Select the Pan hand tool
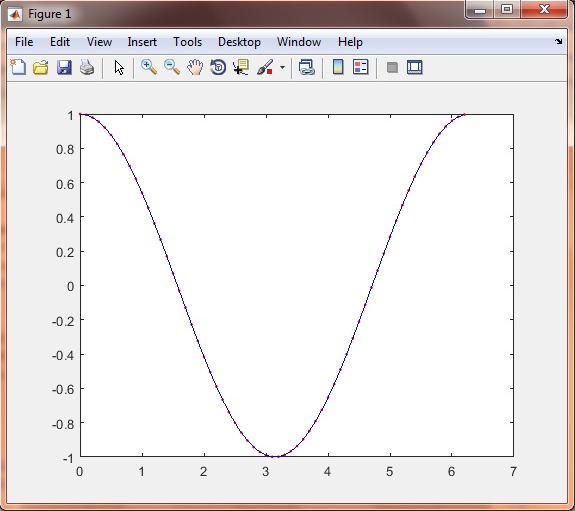The image size is (575, 511). pos(195,67)
